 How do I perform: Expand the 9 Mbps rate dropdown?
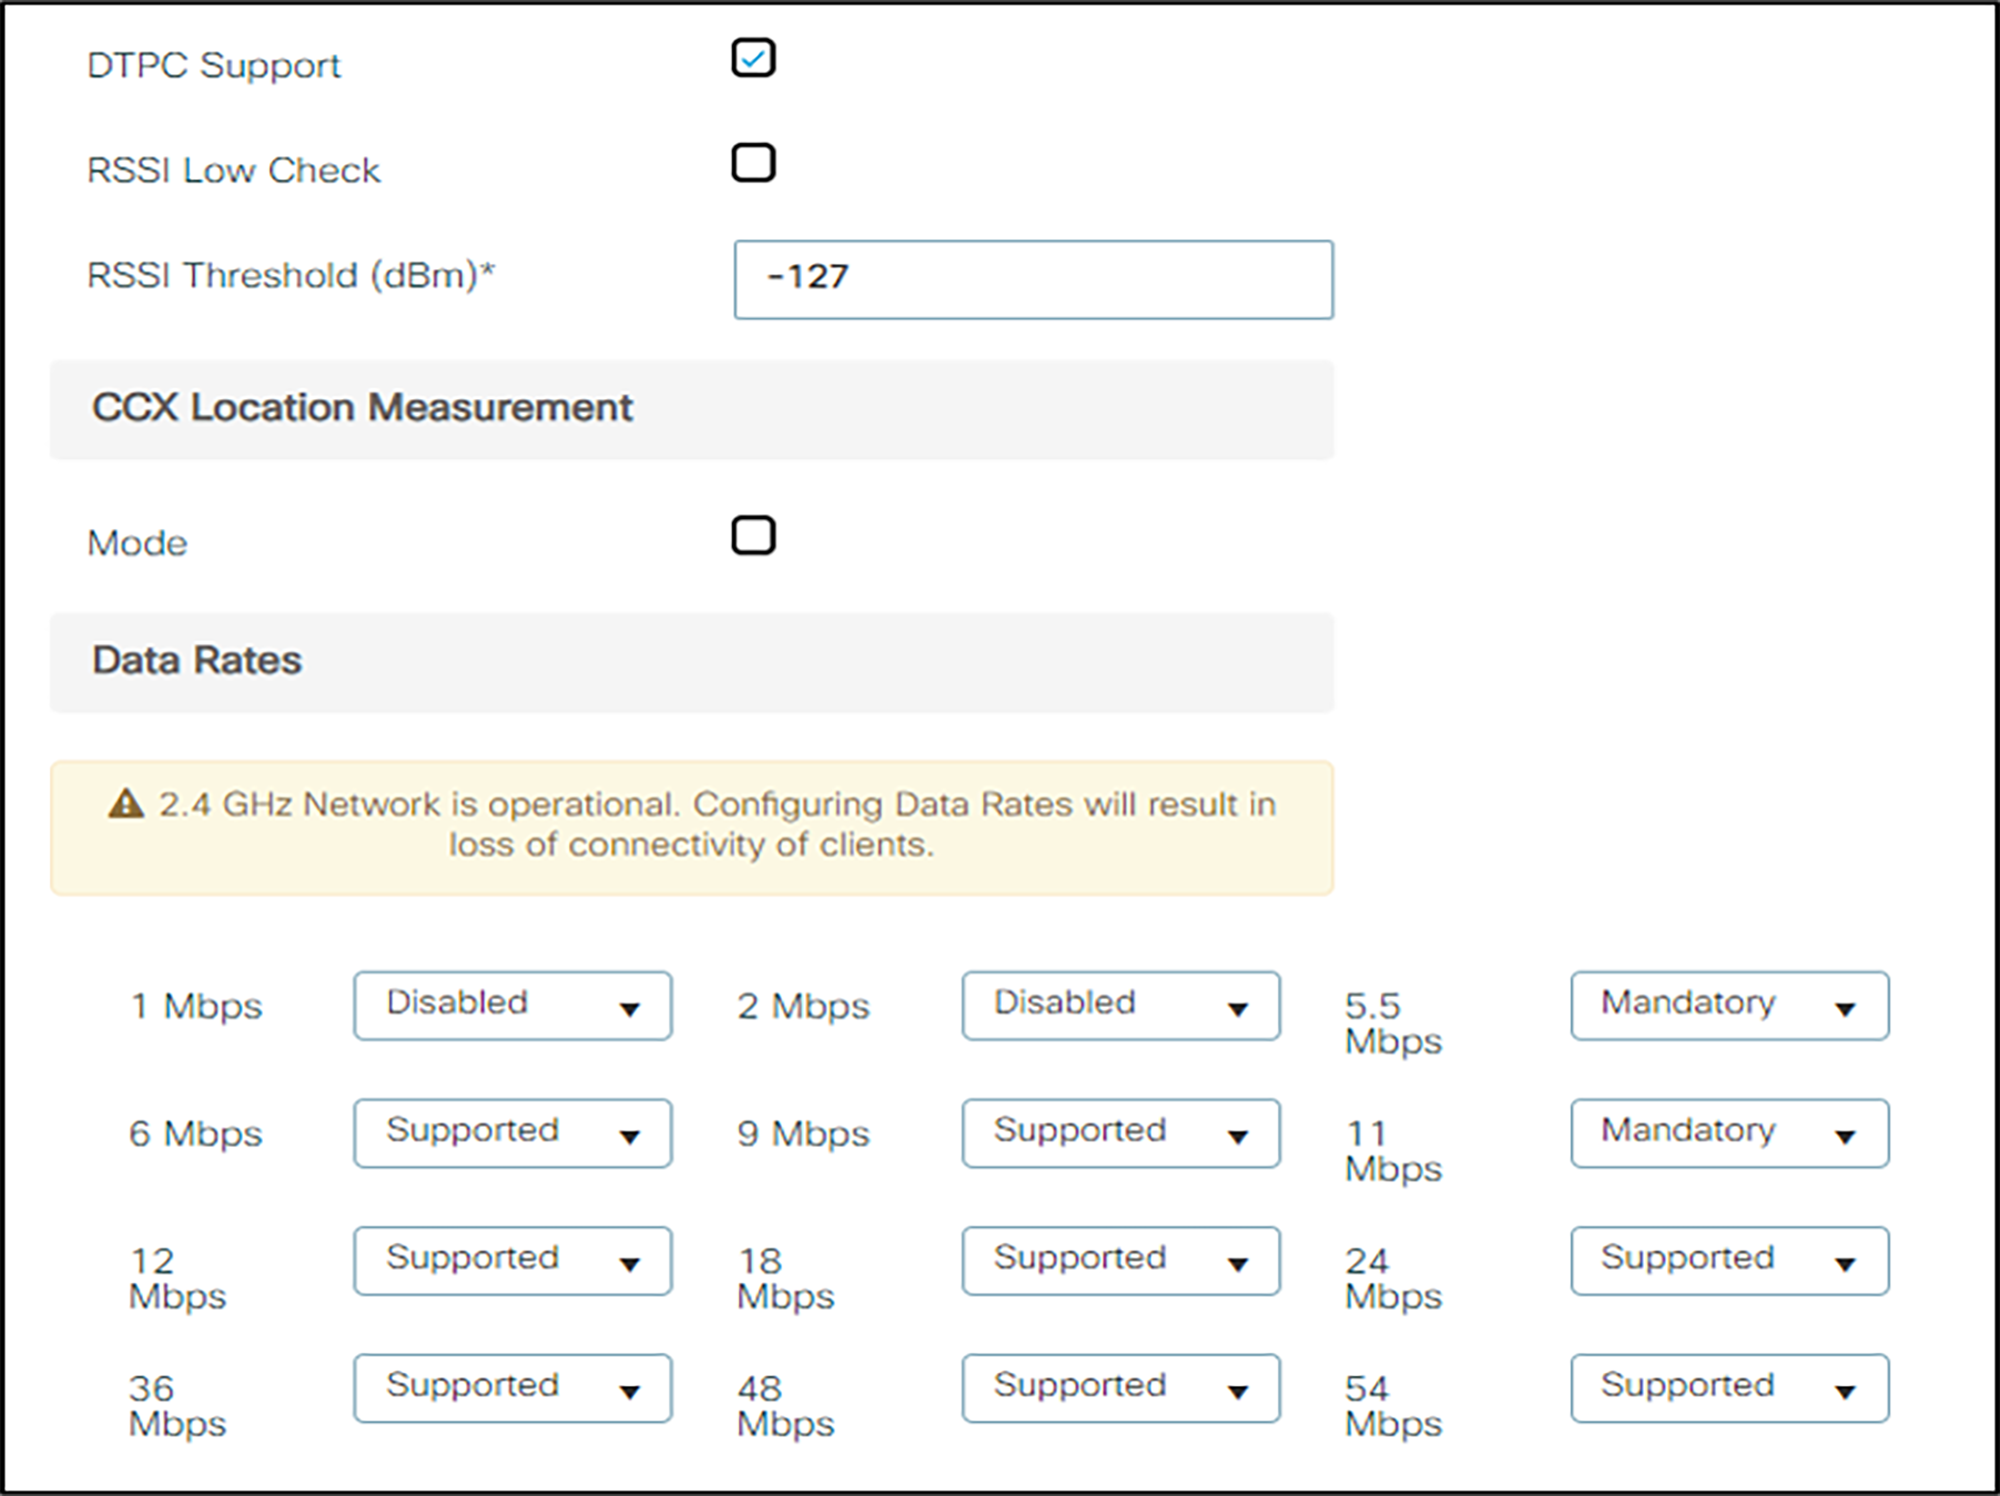pos(1120,1134)
